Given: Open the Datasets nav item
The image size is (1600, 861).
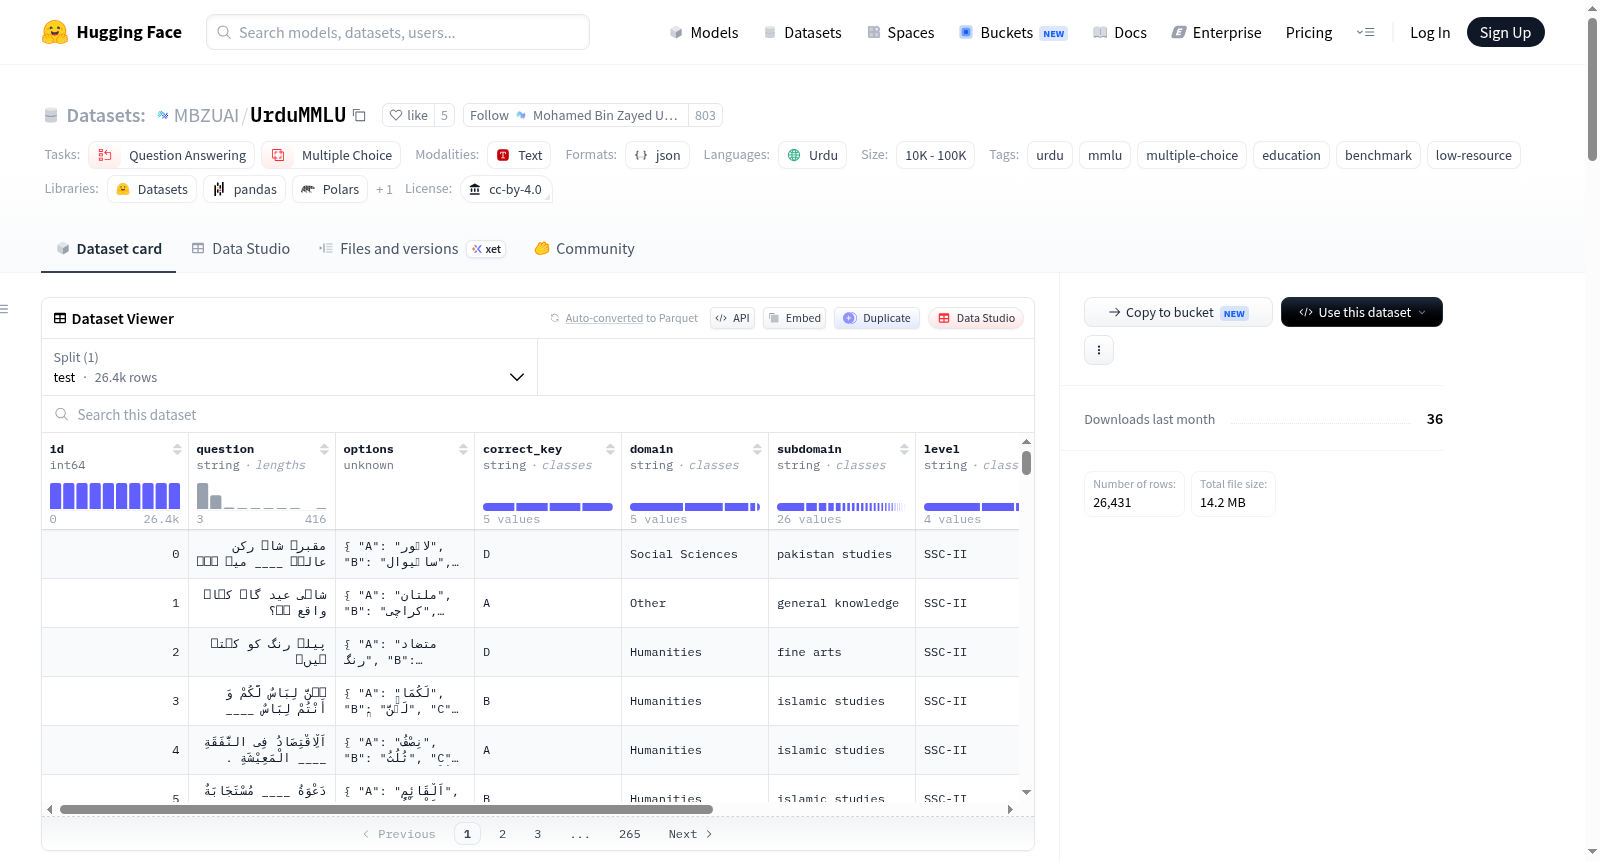Looking at the screenshot, I should coord(803,32).
